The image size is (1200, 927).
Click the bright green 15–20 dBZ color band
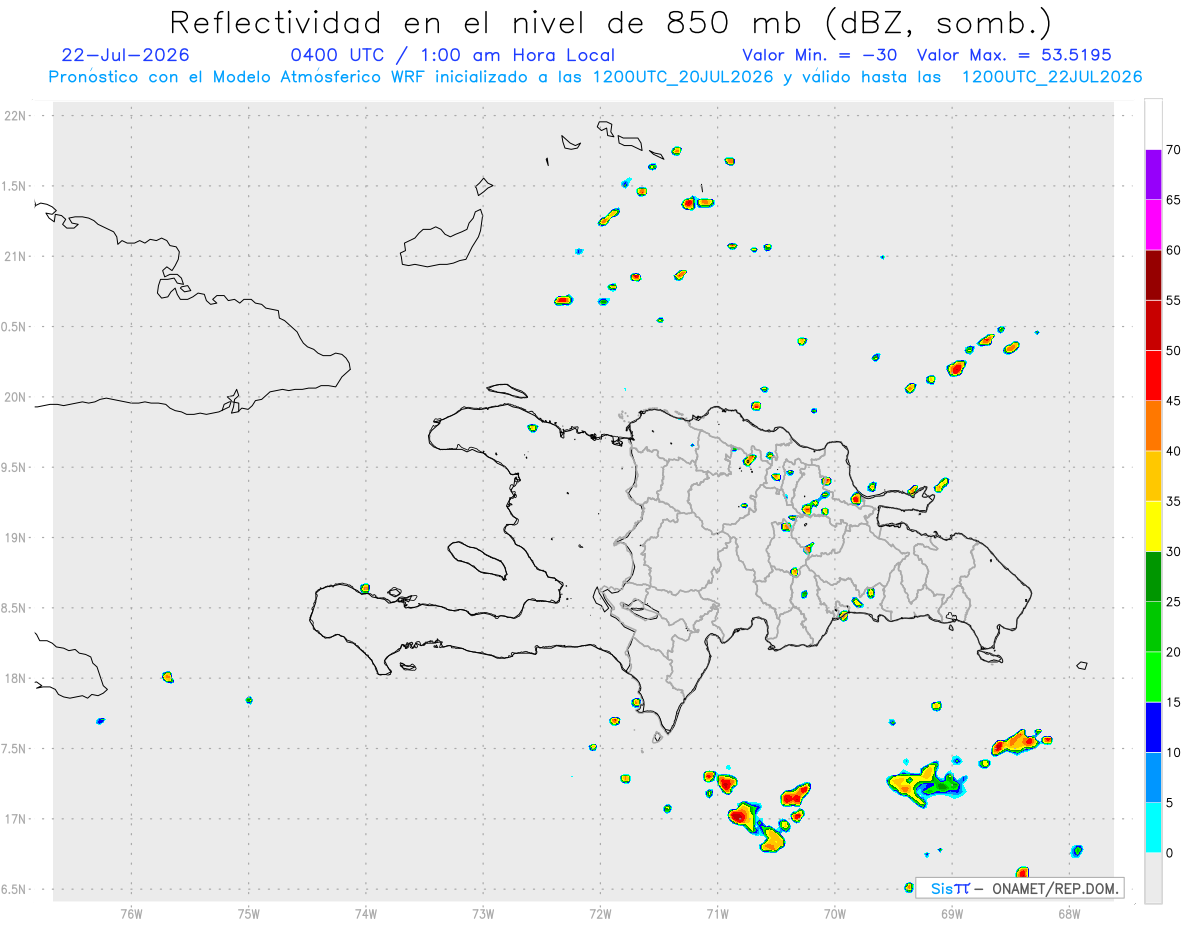(x=1153, y=677)
